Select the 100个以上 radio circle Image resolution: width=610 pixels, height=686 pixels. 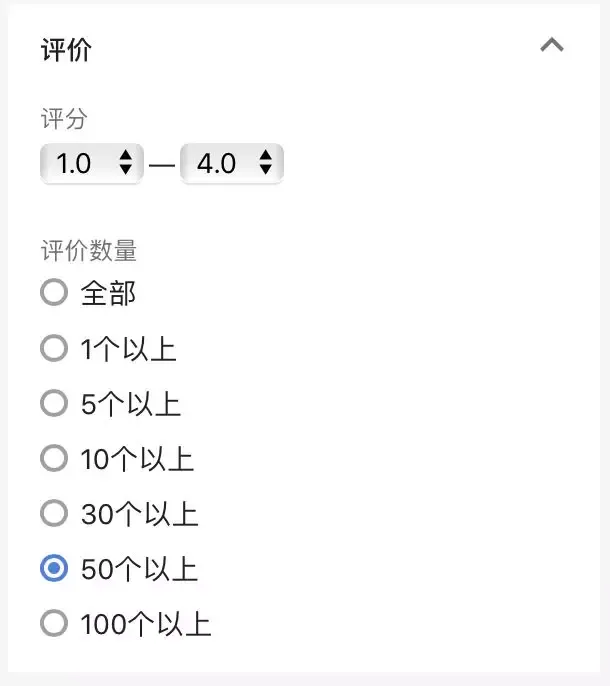pos(54,623)
